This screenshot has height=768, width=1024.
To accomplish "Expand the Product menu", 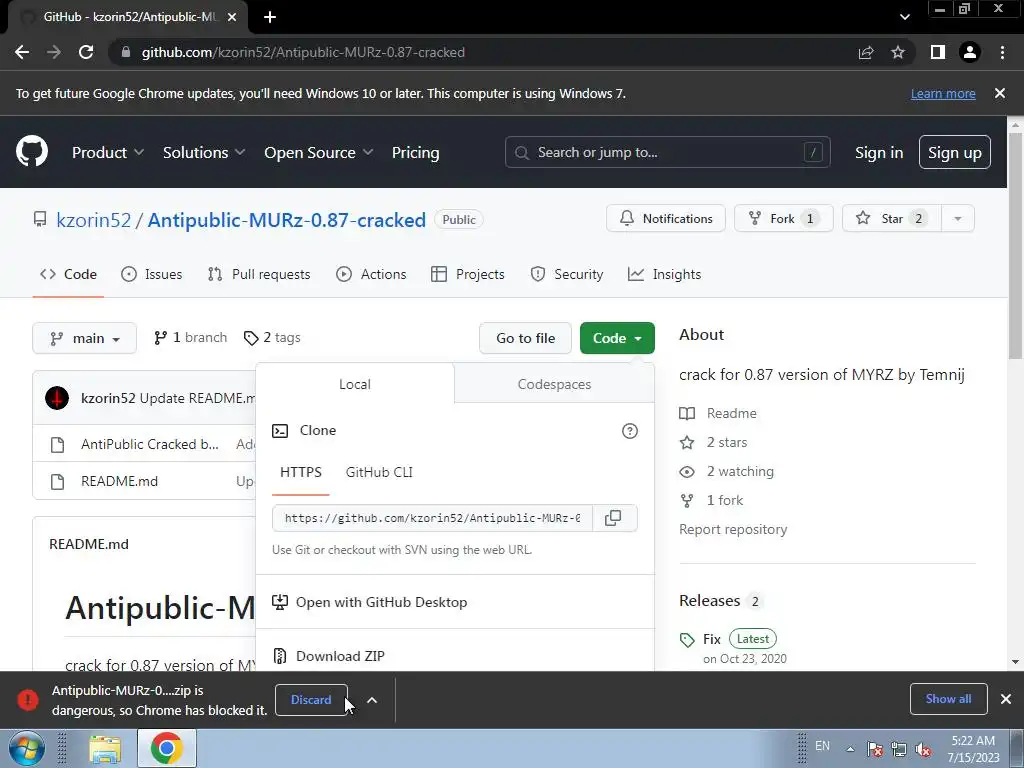I will point(108,153).
